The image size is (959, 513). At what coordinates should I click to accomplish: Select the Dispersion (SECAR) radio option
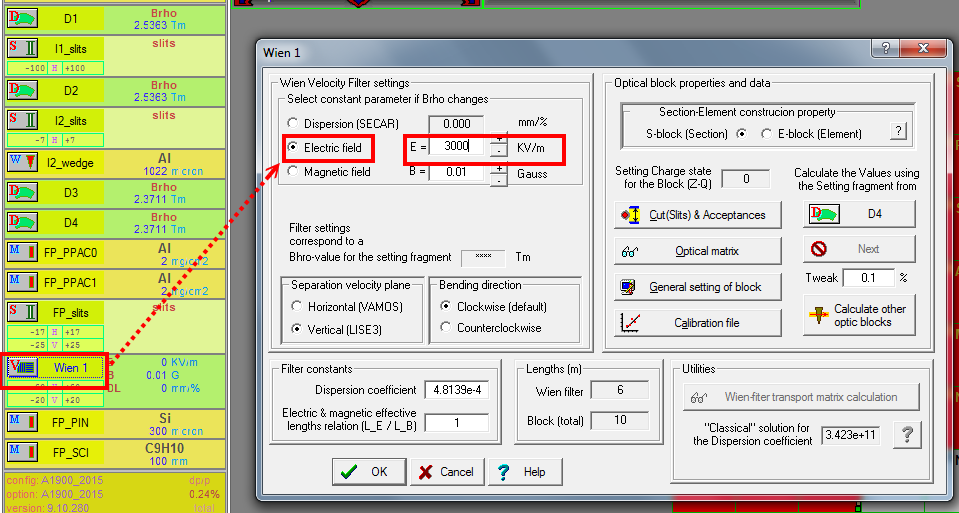point(295,123)
